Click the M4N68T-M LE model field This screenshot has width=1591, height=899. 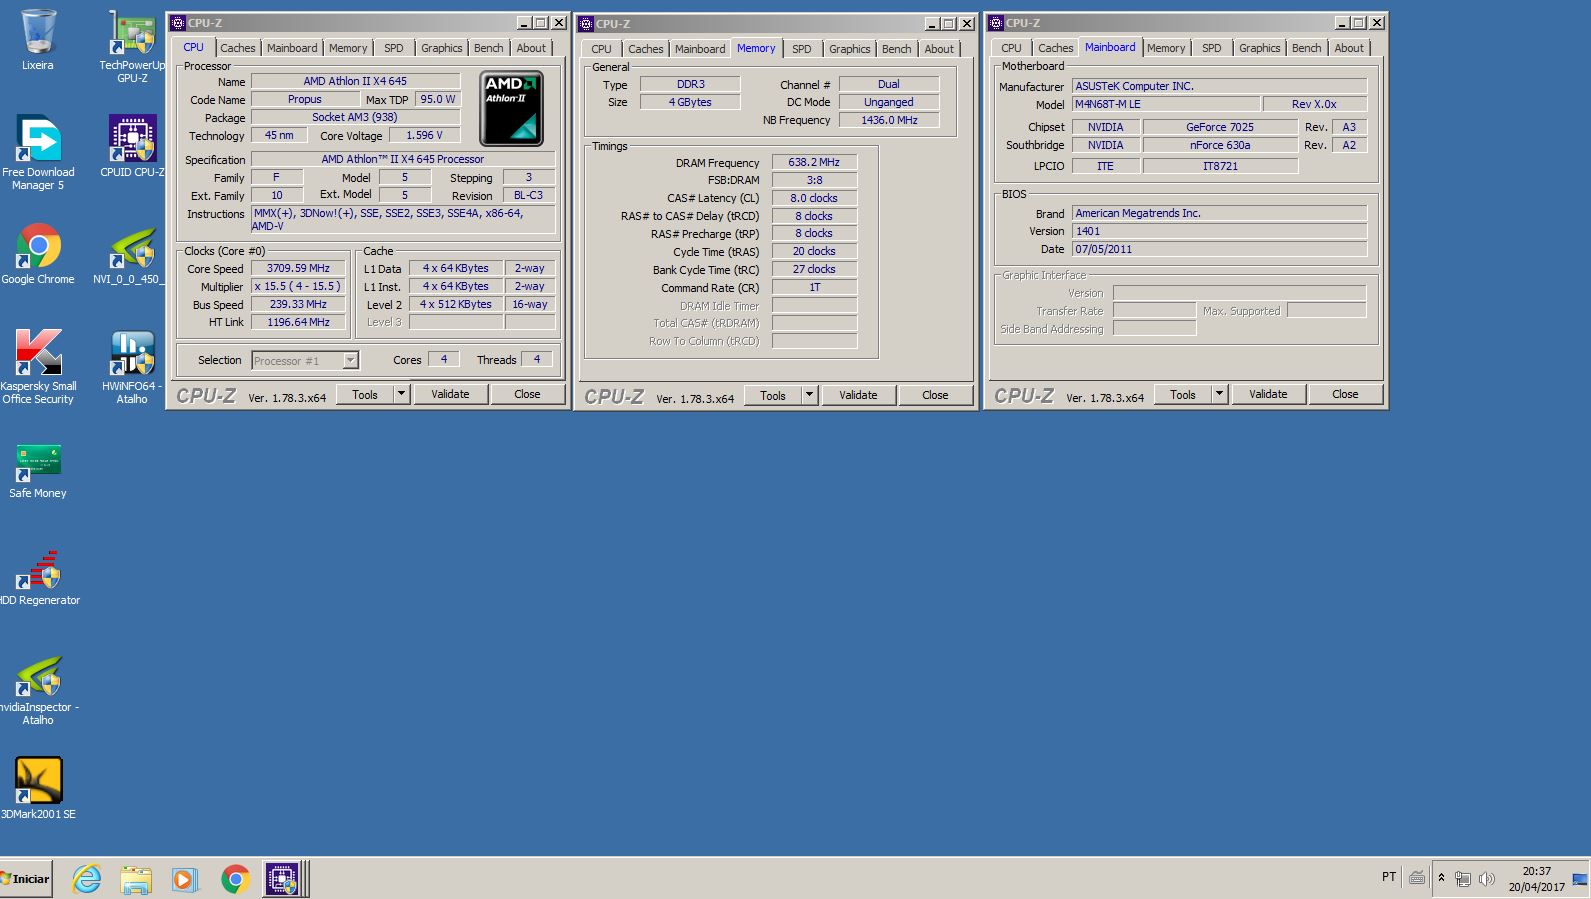coord(1166,104)
